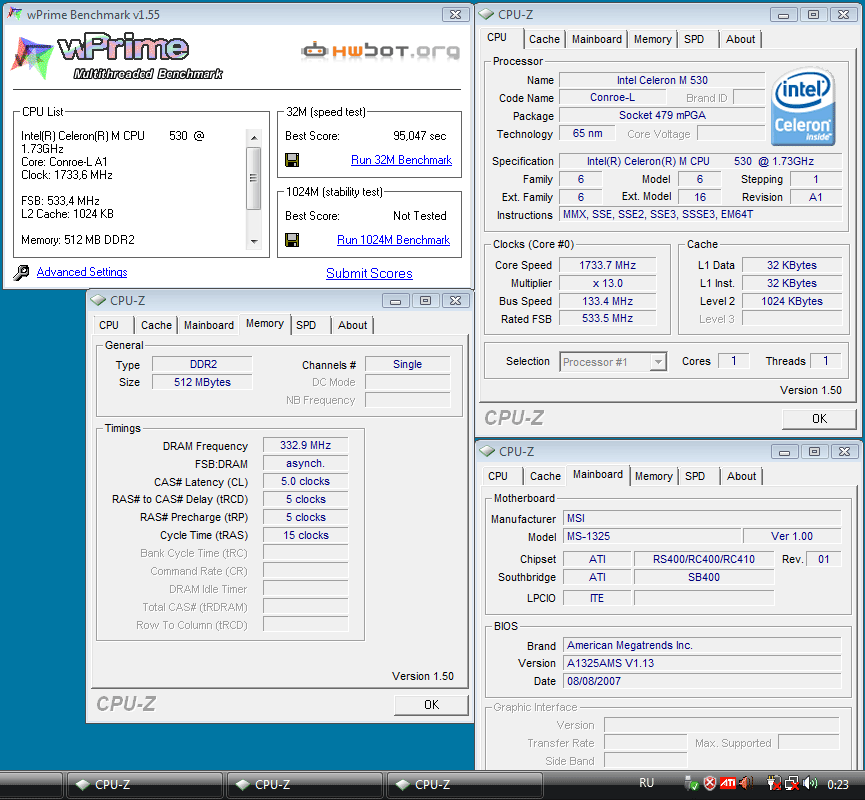Screen dimensions: 865x800
Task: Open the volume speaker tray icon
Action: [x=810, y=783]
